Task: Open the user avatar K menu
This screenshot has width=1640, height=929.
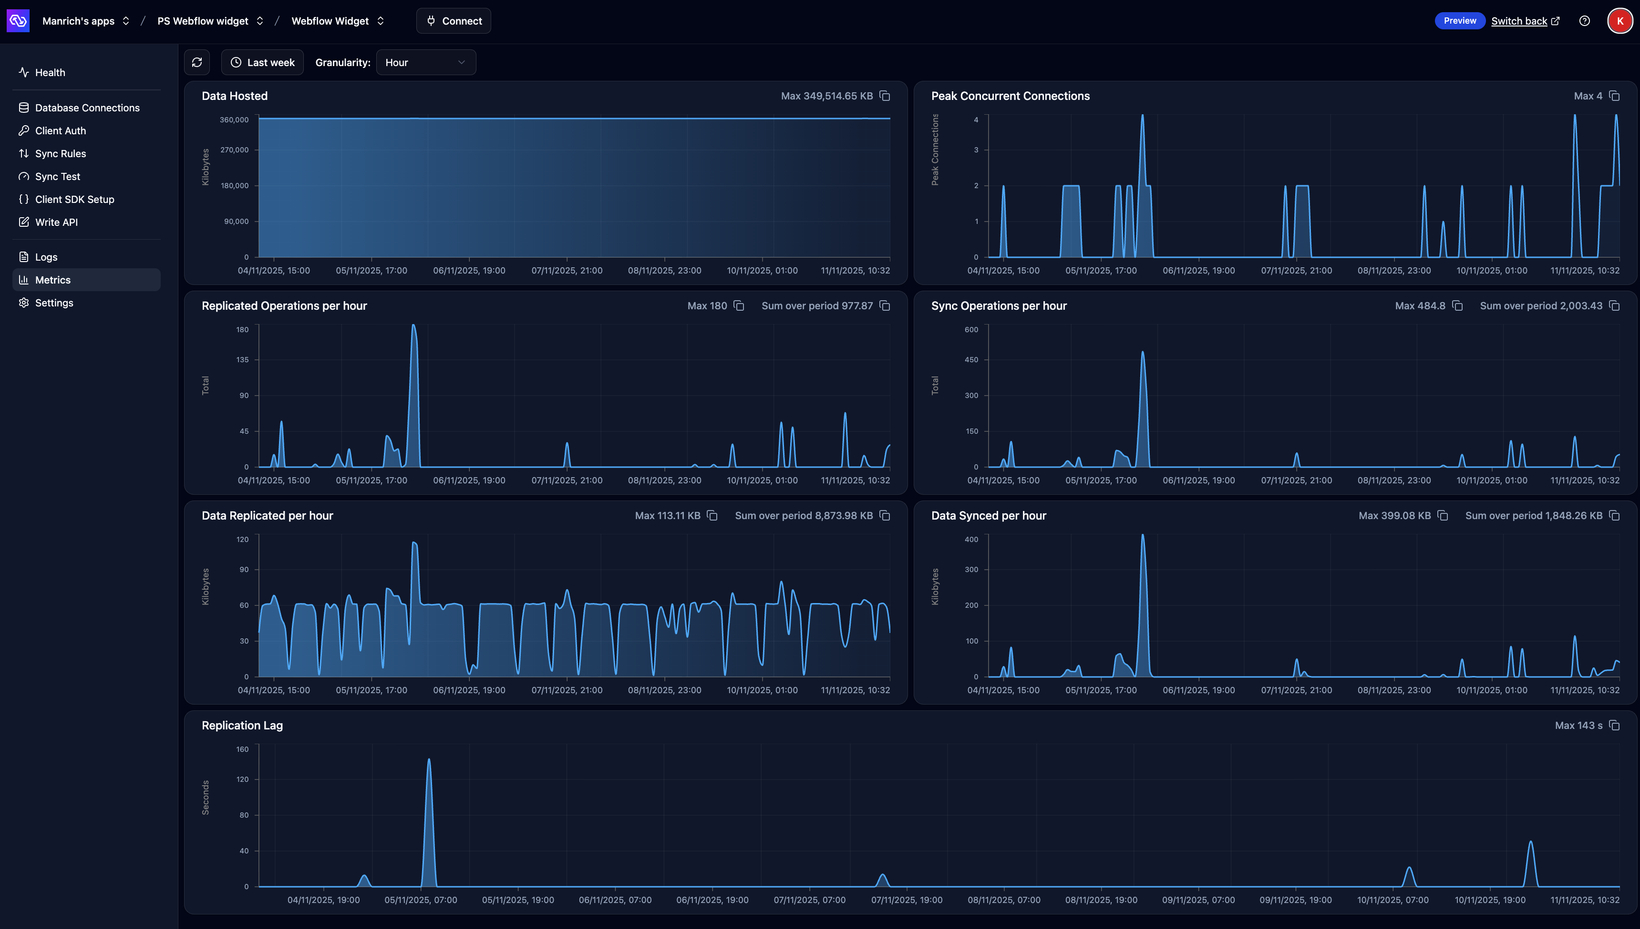Action: coord(1619,21)
